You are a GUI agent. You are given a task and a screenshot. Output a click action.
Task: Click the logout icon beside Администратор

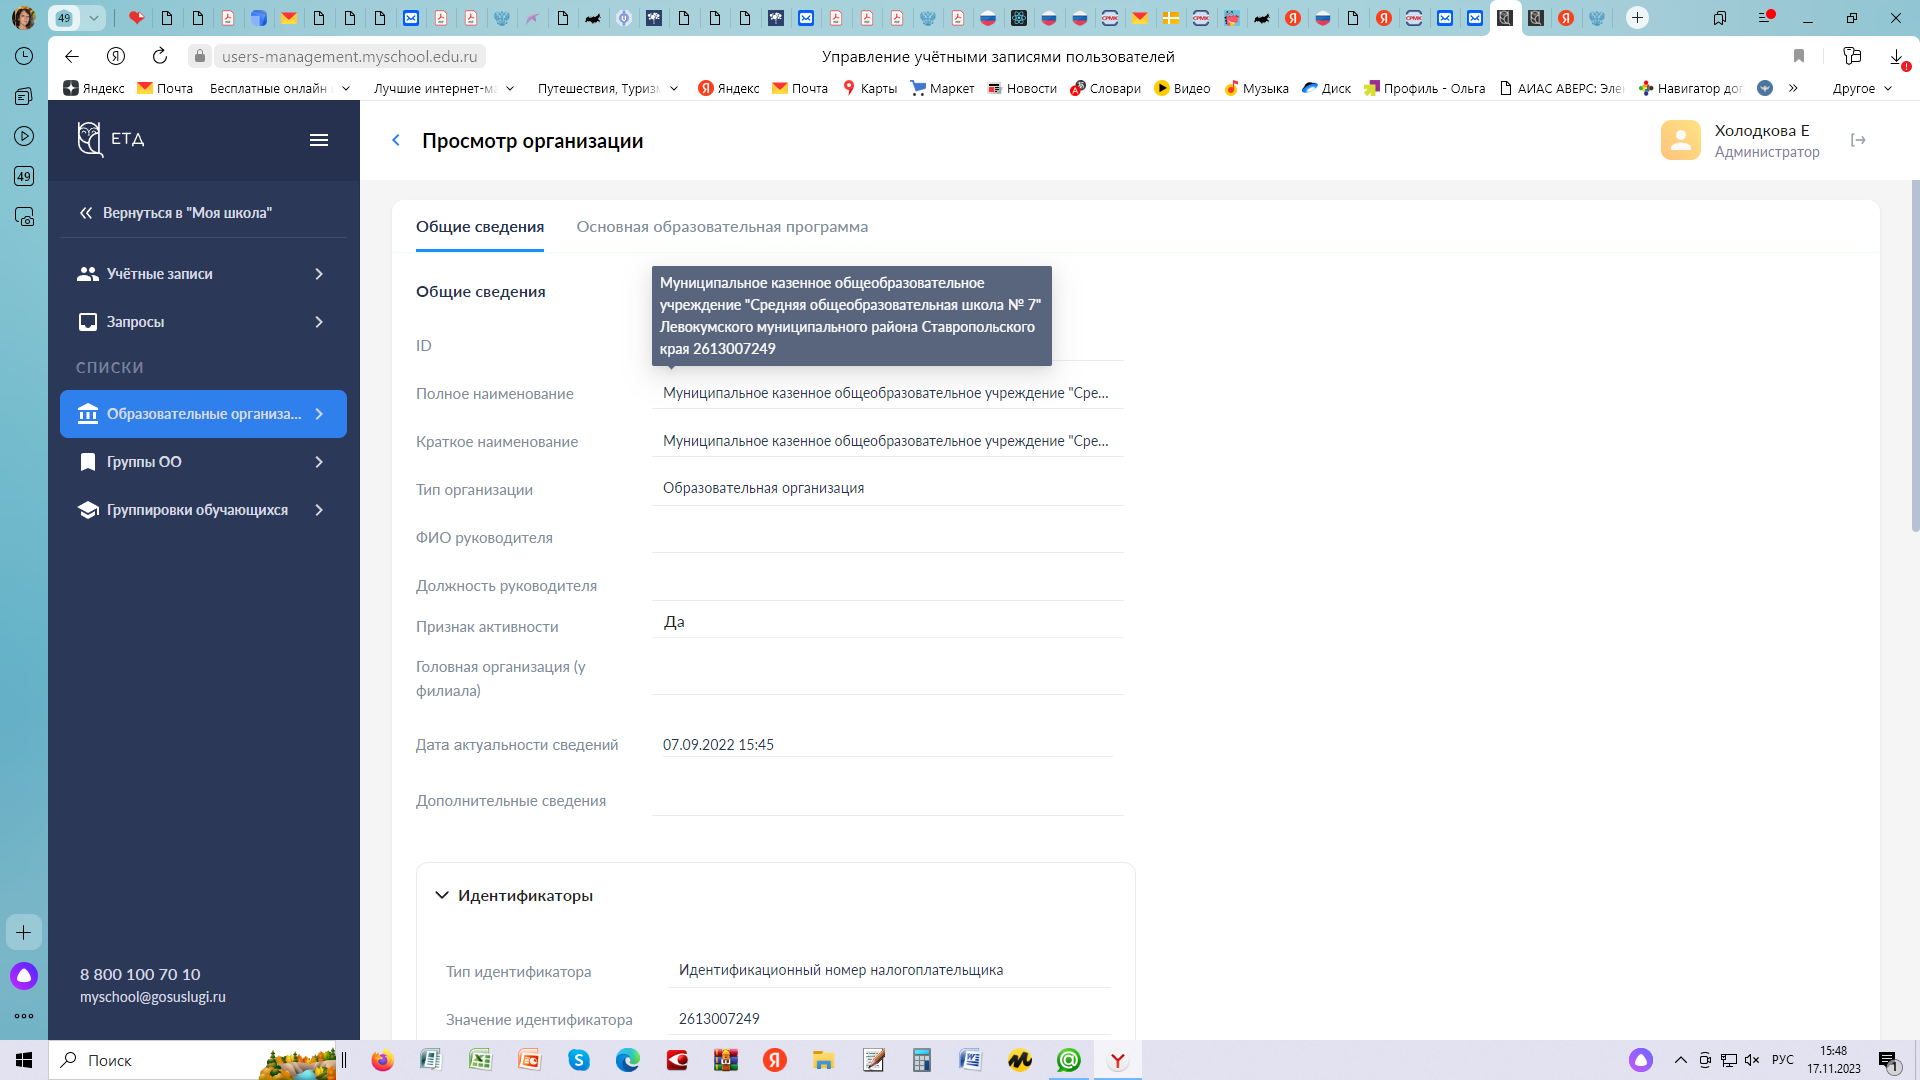(1858, 140)
